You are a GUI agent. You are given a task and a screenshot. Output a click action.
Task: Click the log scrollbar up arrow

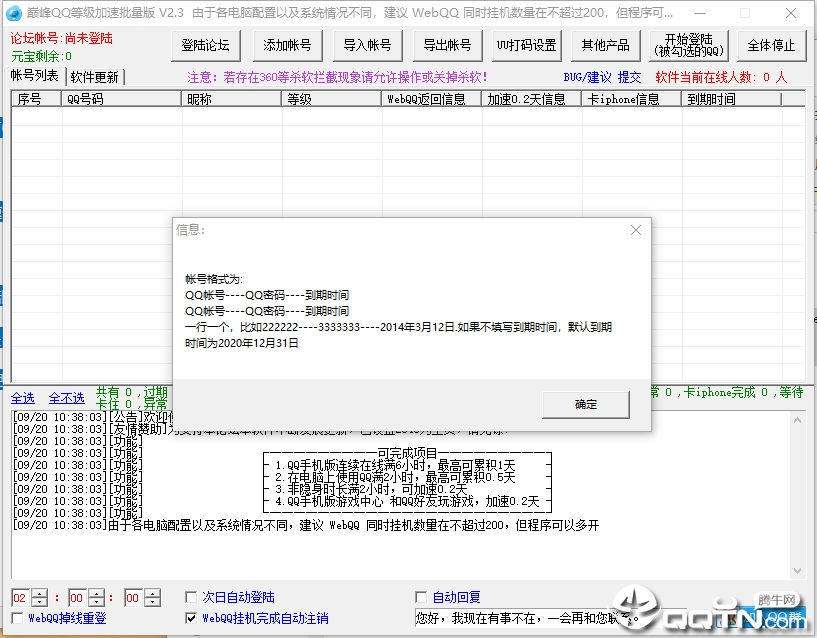(797, 420)
